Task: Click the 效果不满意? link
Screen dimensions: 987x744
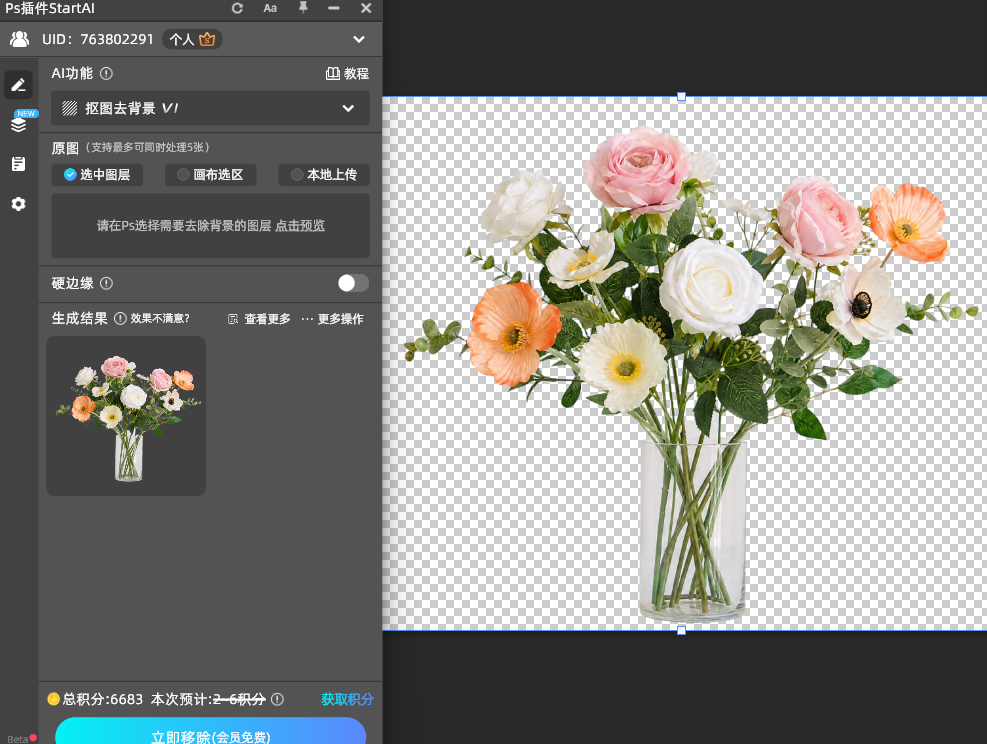Action: 160,318
